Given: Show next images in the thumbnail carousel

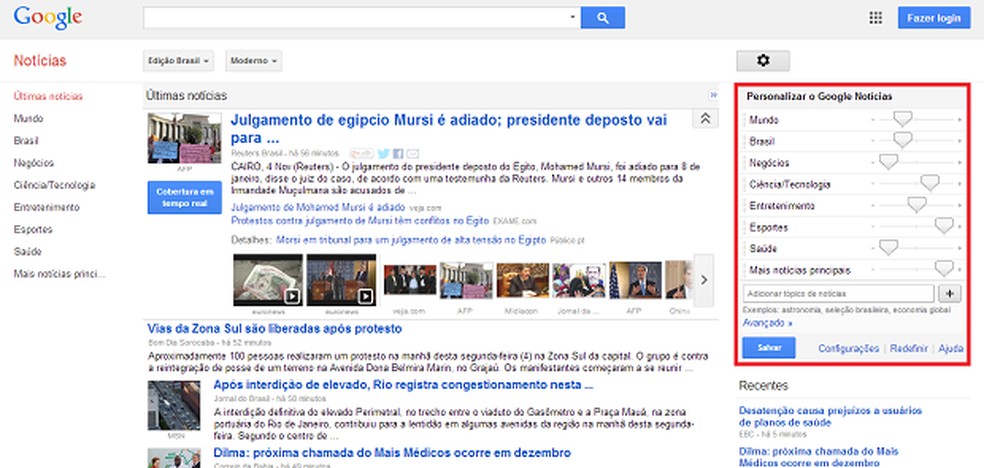Looking at the screenshot, I should pyautogui.click(x=703, y=280).
